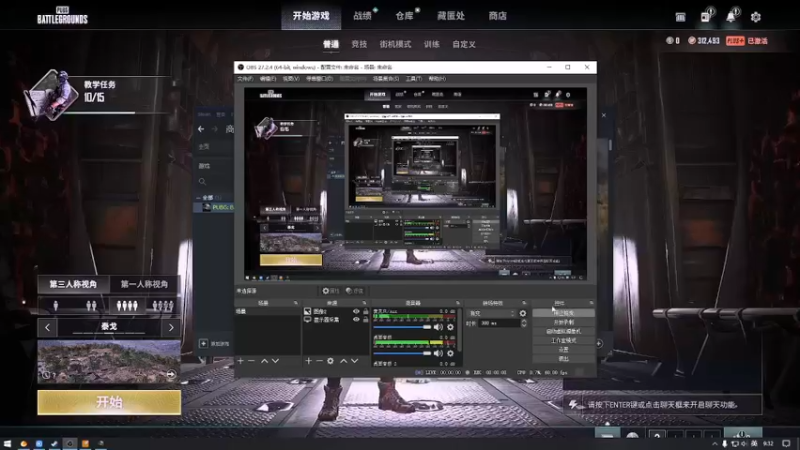Screen dimensions: 800x450
Task: Select 第一人称视角 perspective
Action: tap(144, 284)
